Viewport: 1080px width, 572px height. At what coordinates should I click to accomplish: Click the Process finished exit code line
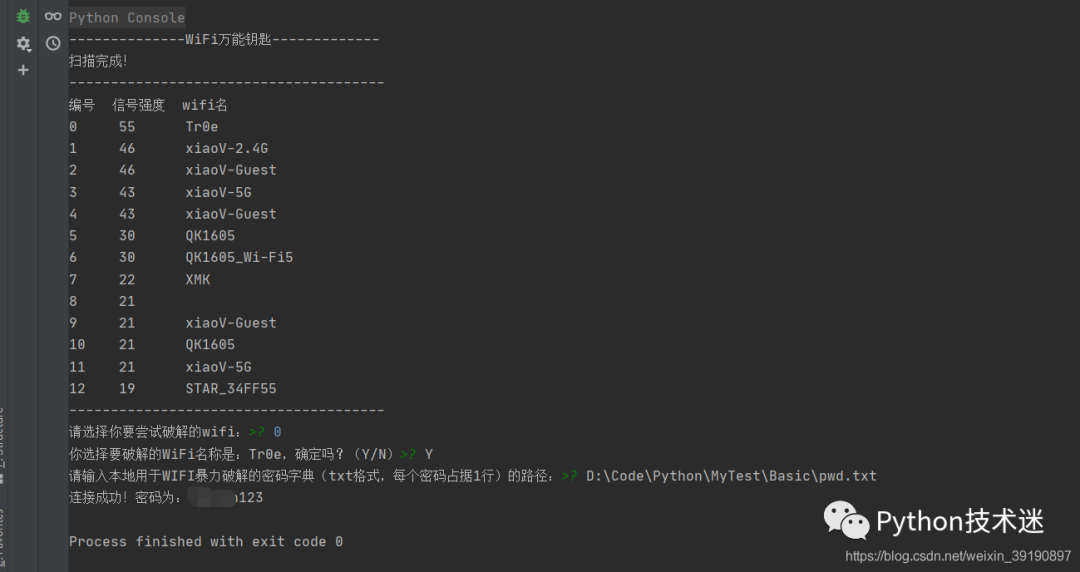point(206,542)
